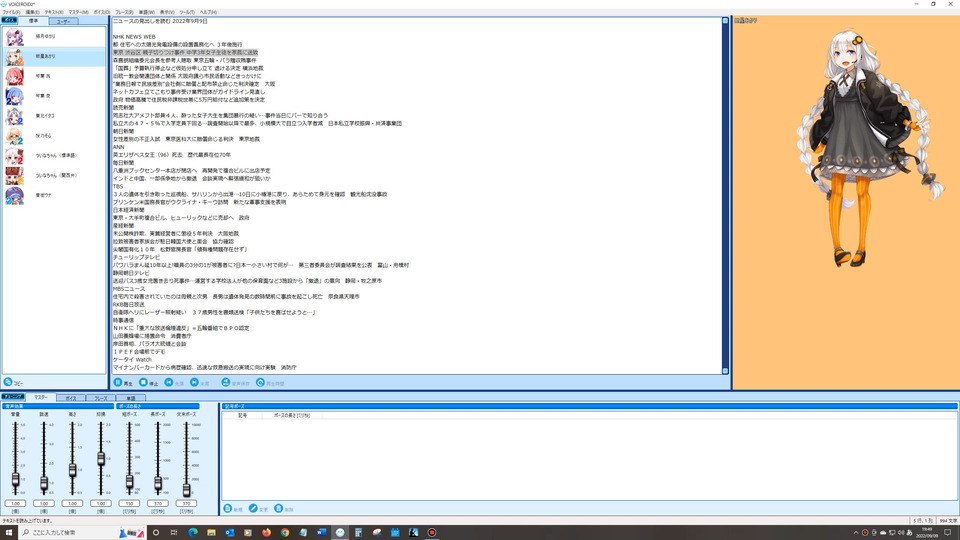Viewport: 960px width, 540px height.
Task: Open the マスター menu in menu bar
Action: 78,12
